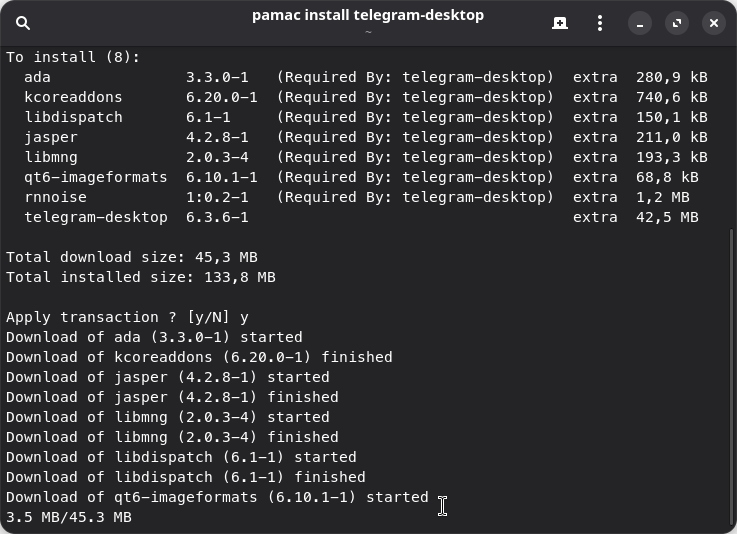737x534 pixels.
Task: Click the window title "pamac install telegram-desktop"
Action: click(x=367, y=15)
